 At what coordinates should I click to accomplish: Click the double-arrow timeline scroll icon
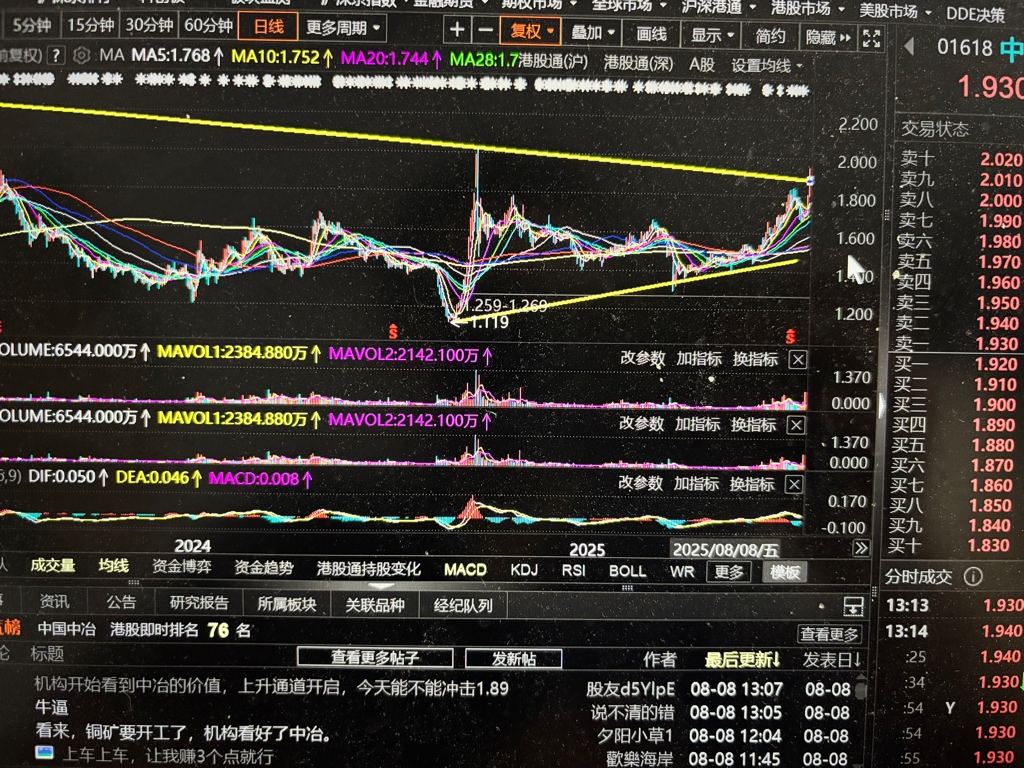pos(861,548)
